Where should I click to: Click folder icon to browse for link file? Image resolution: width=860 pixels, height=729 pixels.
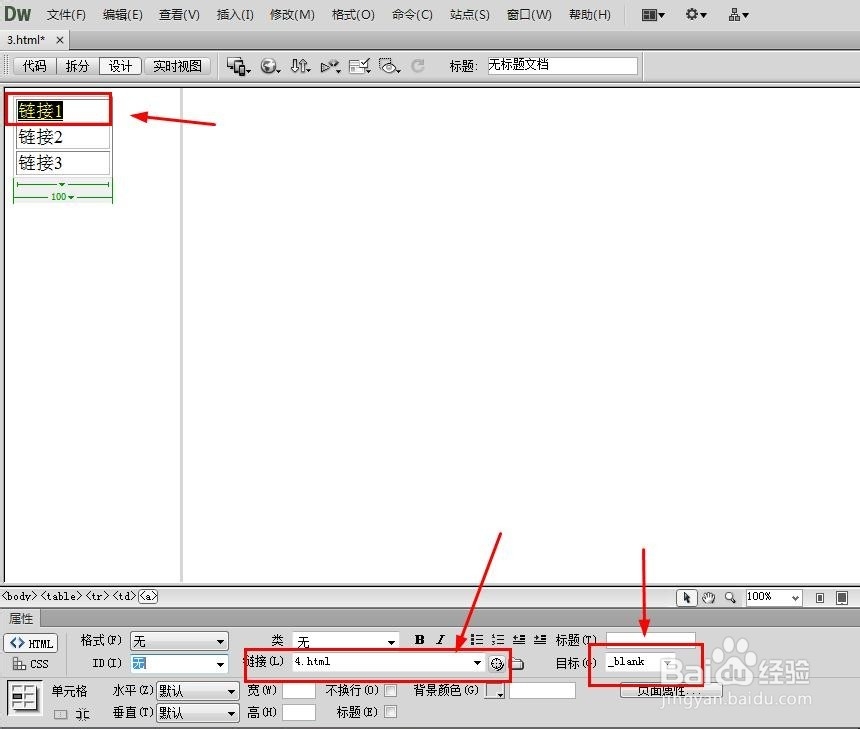coord(517,663)
